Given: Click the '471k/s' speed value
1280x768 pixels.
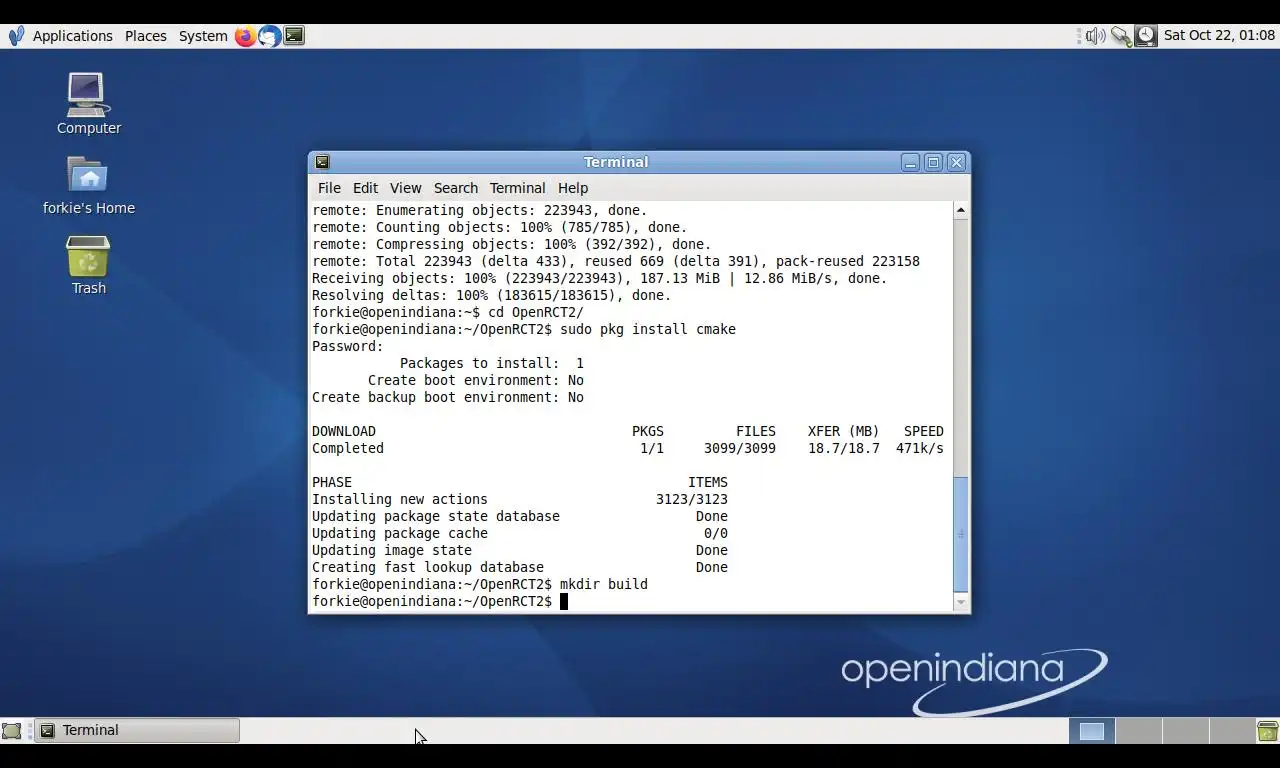Looking at the screenshot, I should point(920,448).
